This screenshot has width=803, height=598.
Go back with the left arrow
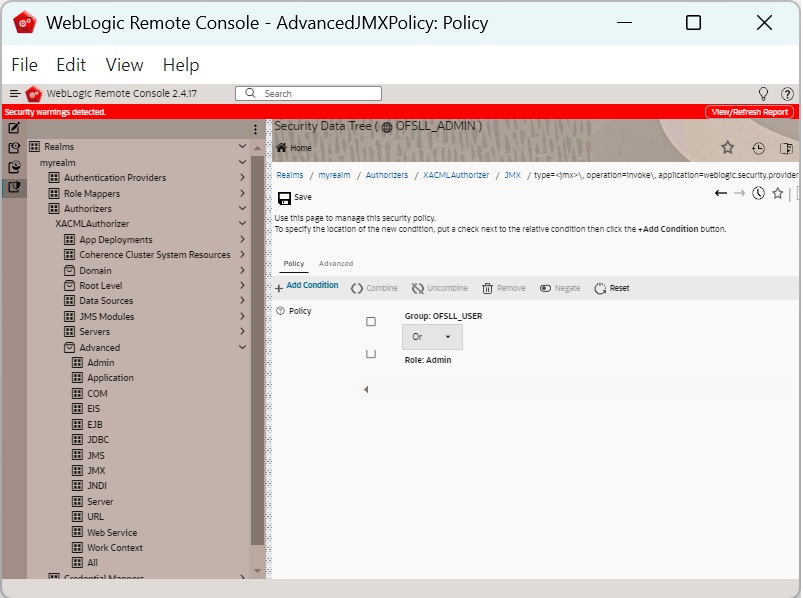(x=721, y=193)
